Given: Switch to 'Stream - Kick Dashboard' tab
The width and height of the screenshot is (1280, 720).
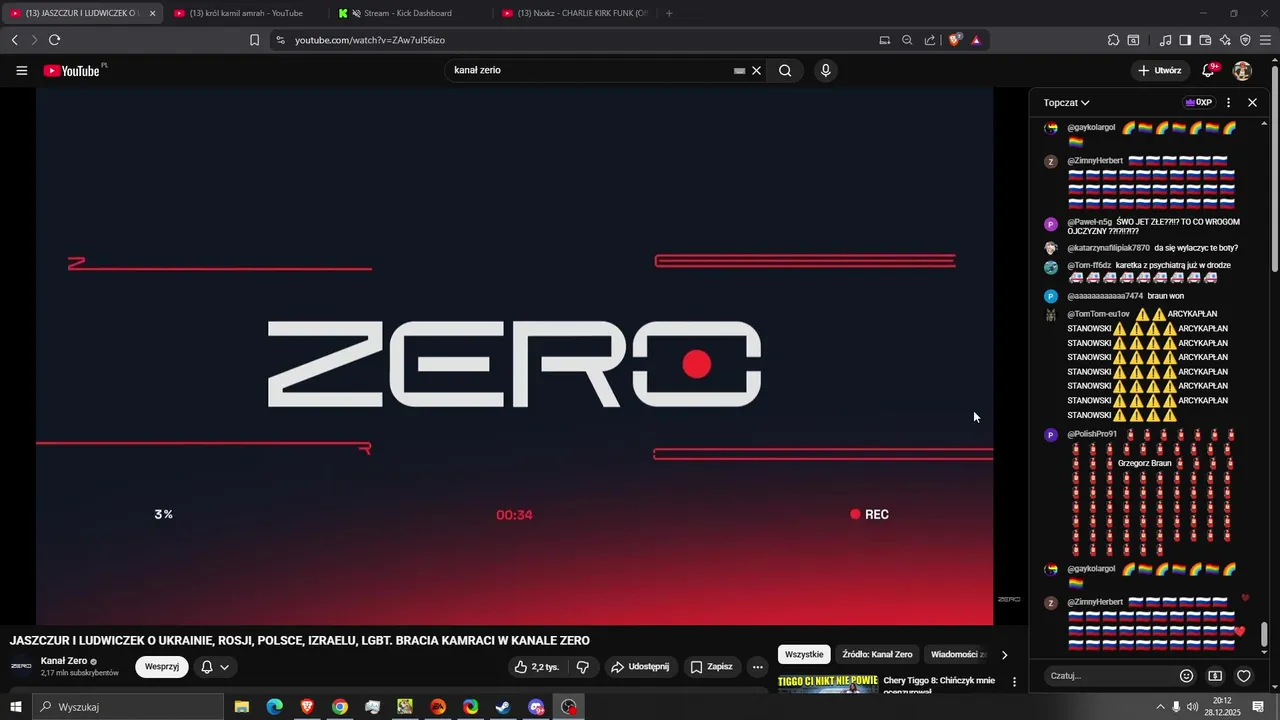Looking at the screenshot, I should pyautogui.click(x=408, y=13).
